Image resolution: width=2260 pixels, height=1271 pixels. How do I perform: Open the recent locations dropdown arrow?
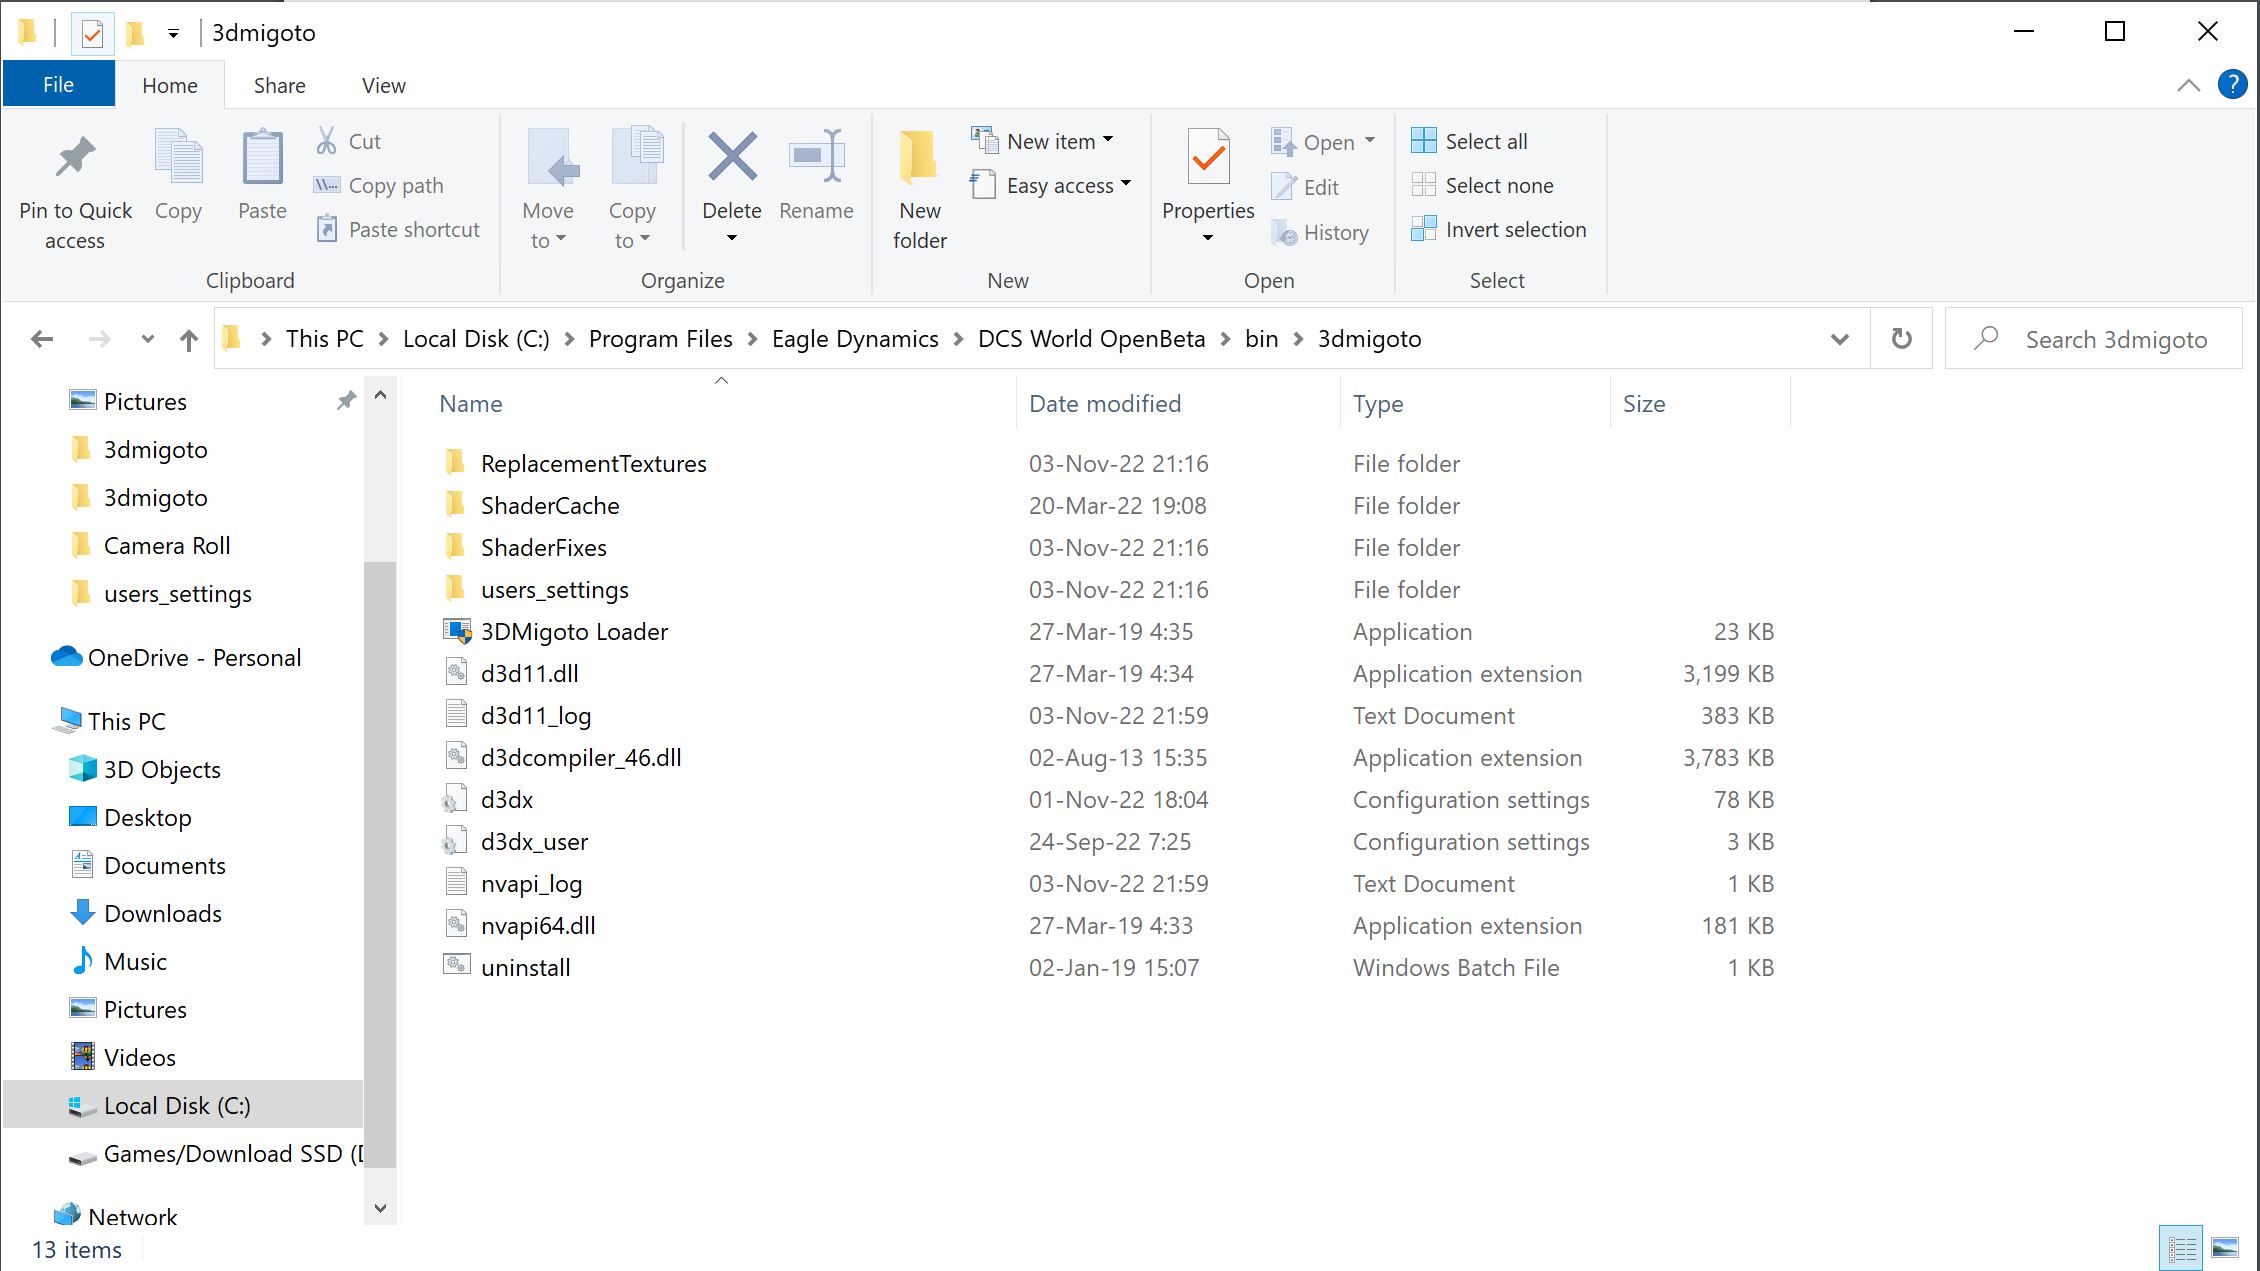147,340
